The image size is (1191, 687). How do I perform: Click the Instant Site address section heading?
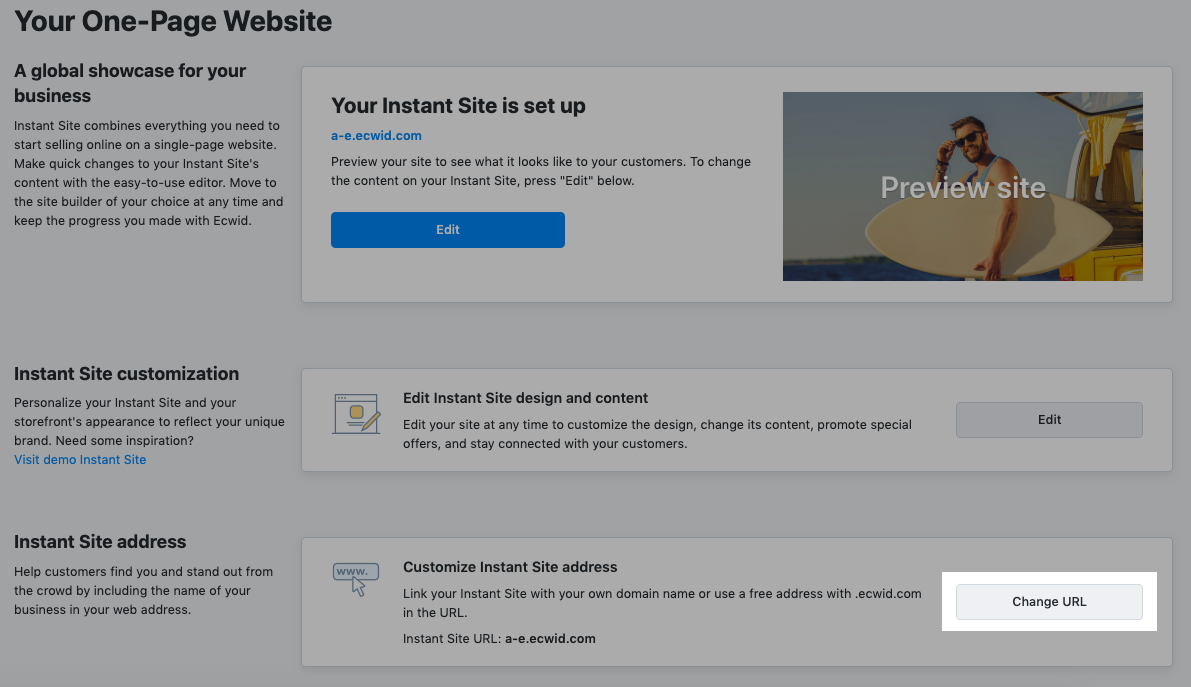pos(100,542)
